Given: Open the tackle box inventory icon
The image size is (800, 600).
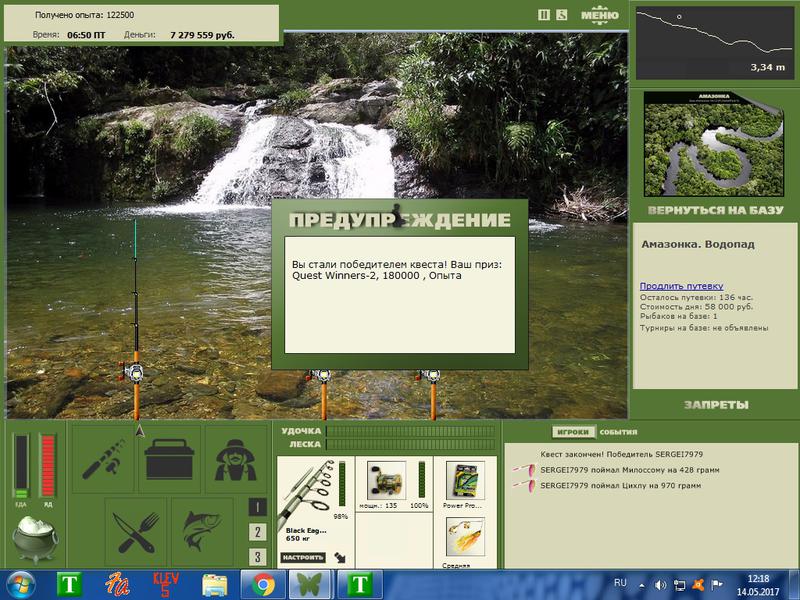Looking at the screenshot, I should 169,459.
